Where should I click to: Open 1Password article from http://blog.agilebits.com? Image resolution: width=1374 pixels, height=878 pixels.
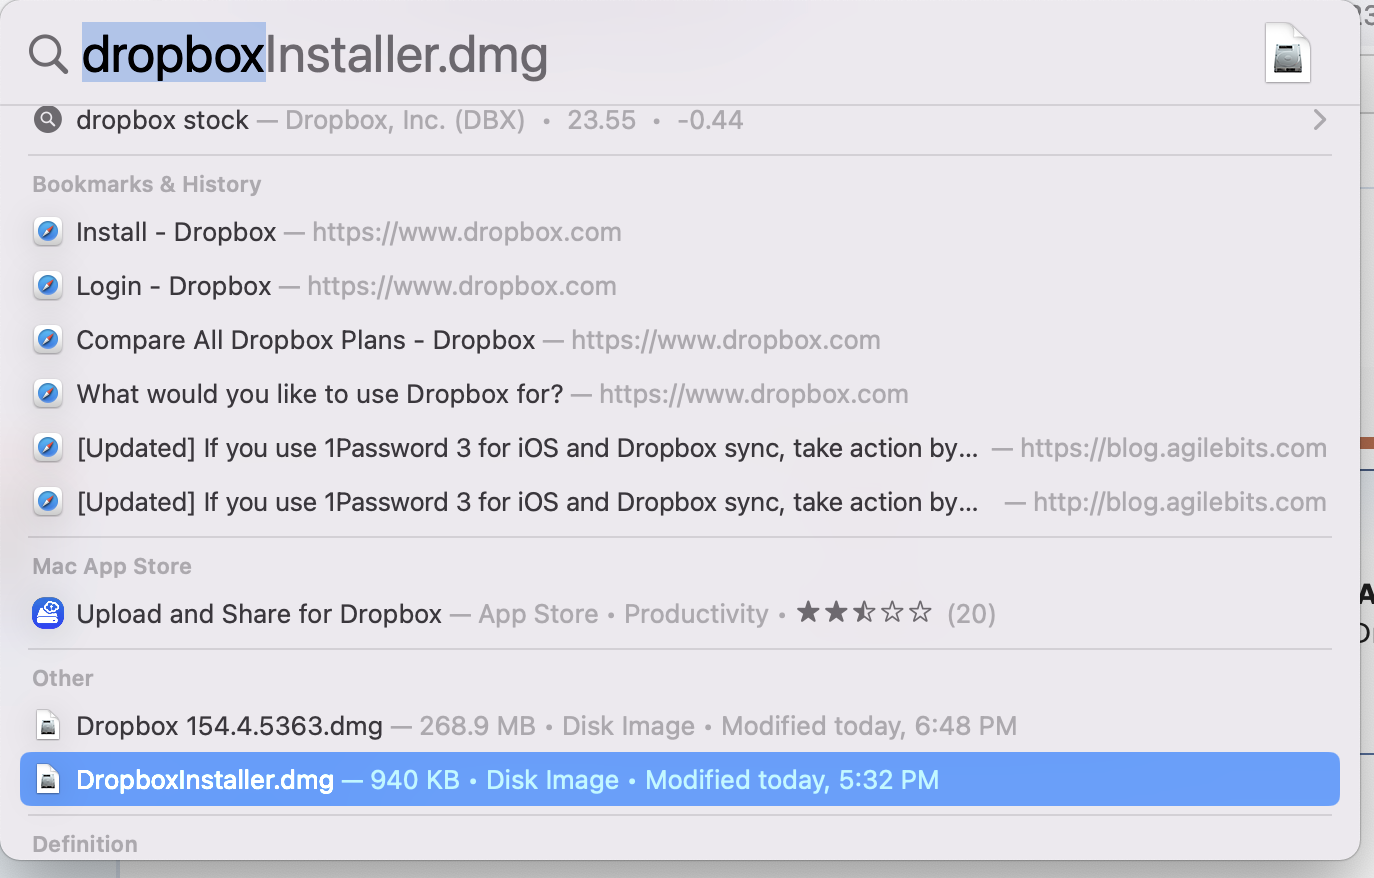point(680,502)
